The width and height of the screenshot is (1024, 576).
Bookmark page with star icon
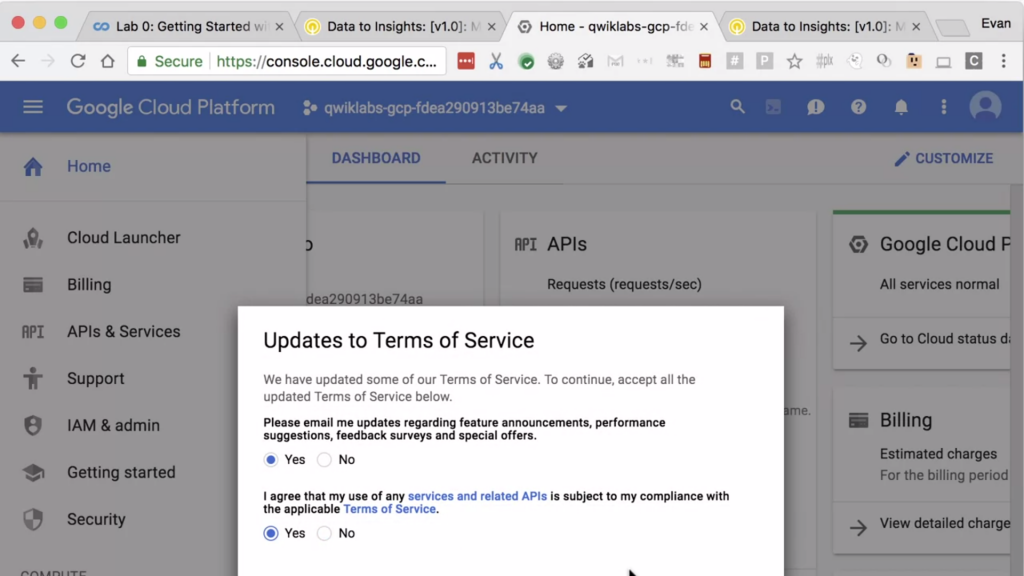tap(794, 61)
